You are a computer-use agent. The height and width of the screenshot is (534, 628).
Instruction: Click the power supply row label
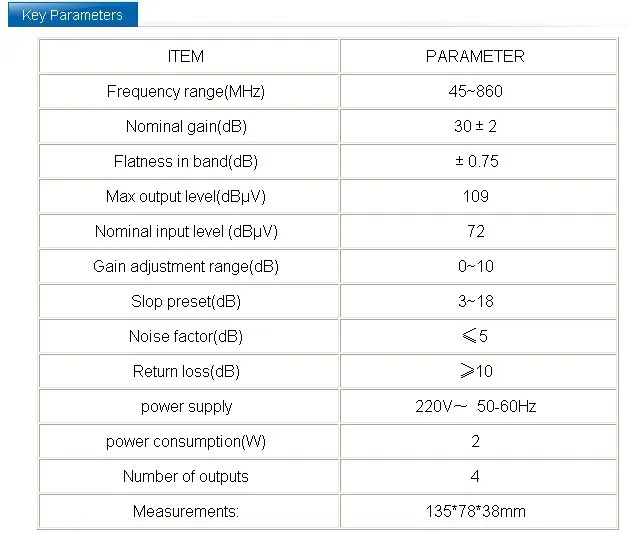[x=187, y=407]
